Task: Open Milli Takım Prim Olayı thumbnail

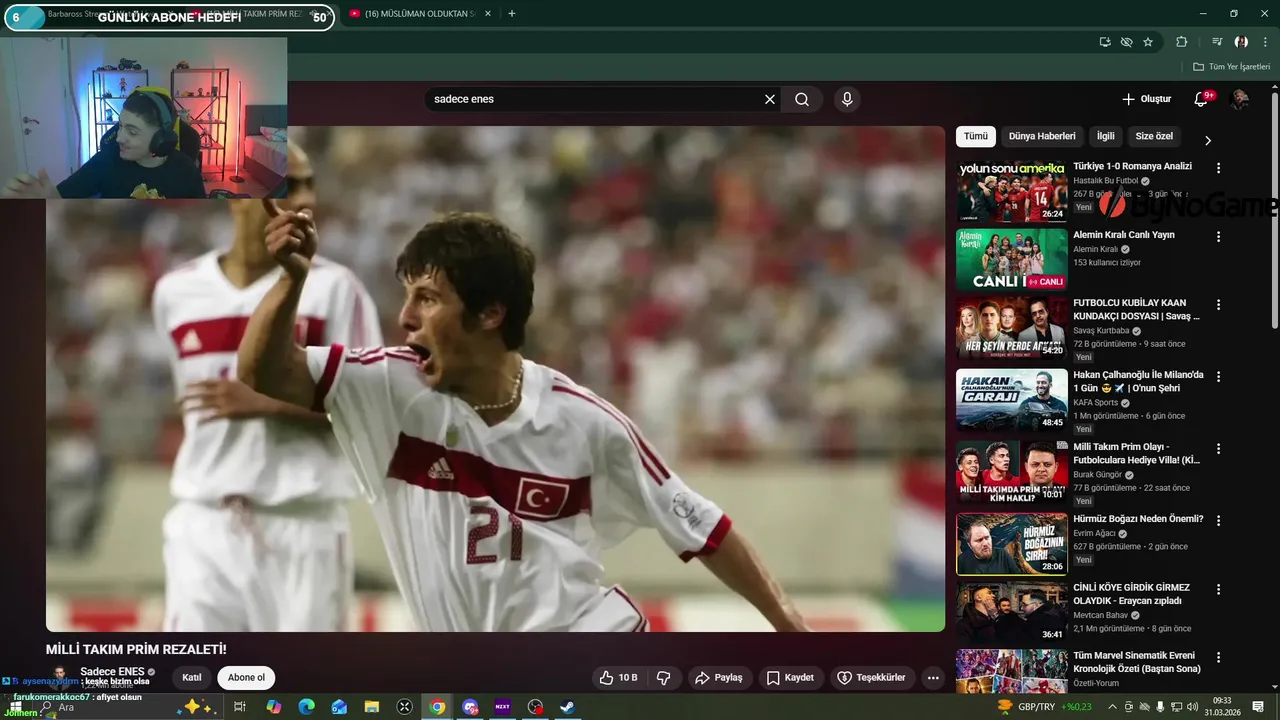Action: click(1011, 472)
